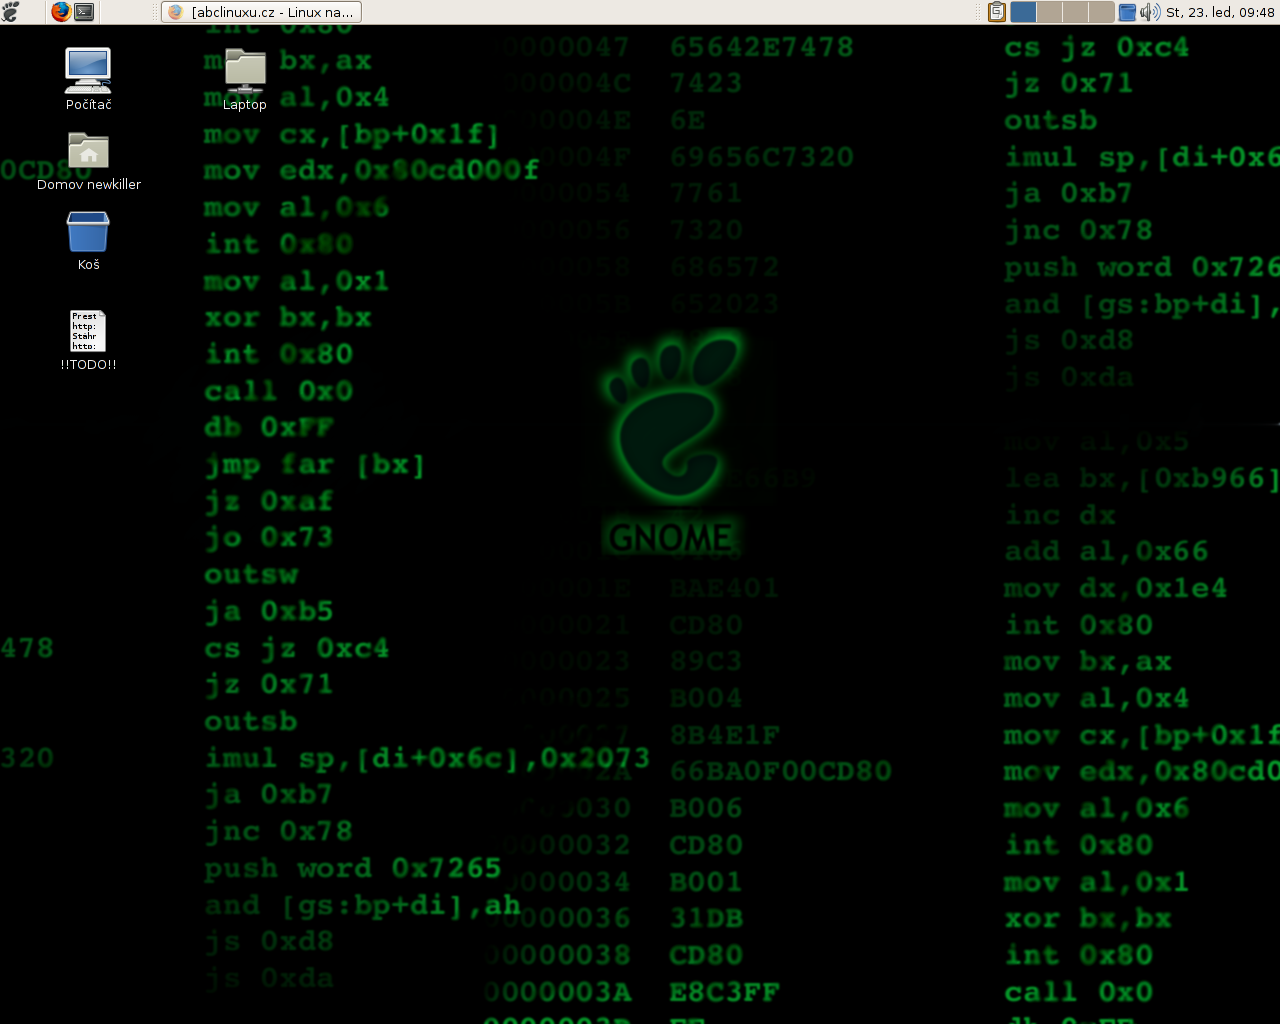The image size is (1280, 1024).
Task: Open the GNOME foot main menu
Action: [x=11, y=12]
